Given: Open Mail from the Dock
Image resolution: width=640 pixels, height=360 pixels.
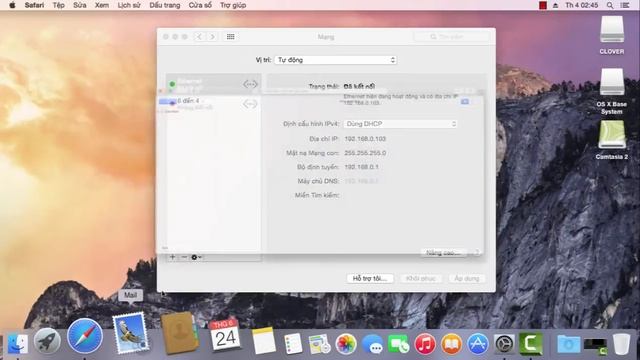Looking at the screenshot, I should click(131, 333).
